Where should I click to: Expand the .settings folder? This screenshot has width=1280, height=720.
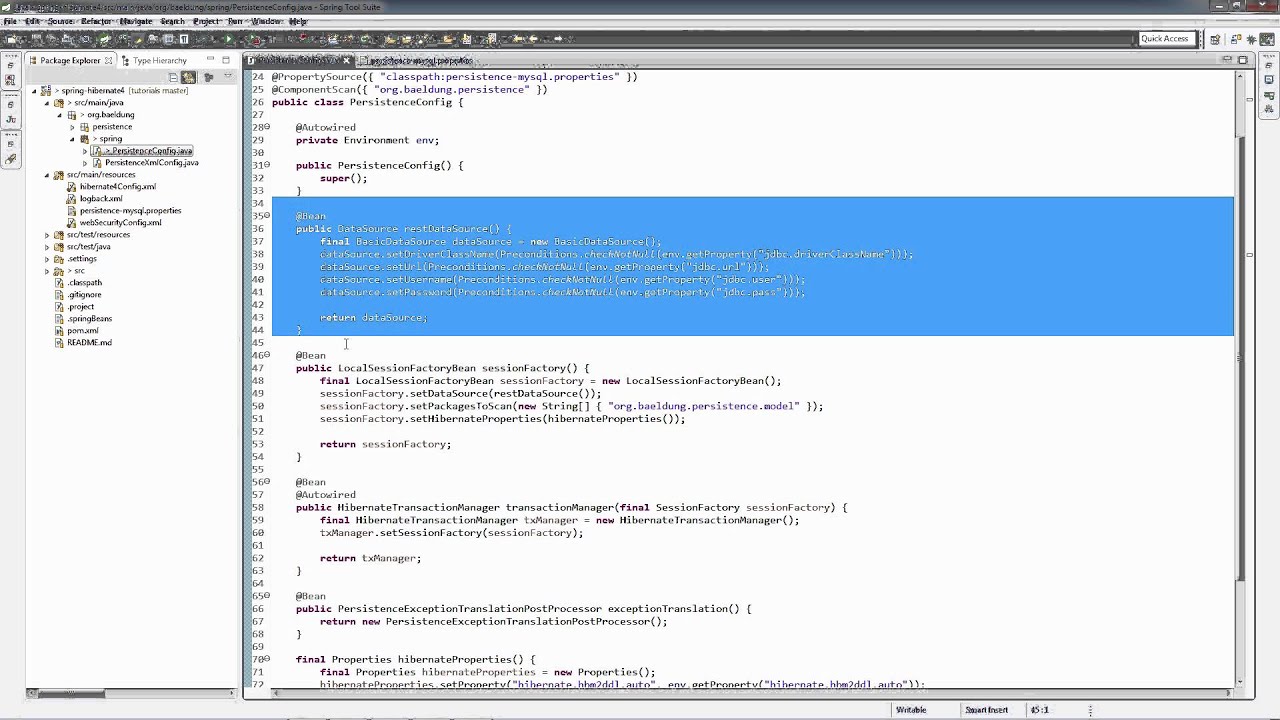click(x=47, y=259)
